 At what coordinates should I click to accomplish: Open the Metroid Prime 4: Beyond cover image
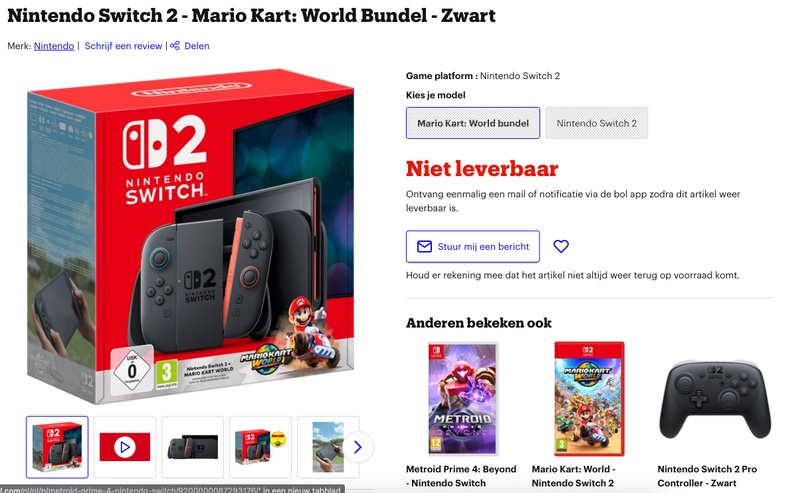pyautogui.click(x=463, y=399)
